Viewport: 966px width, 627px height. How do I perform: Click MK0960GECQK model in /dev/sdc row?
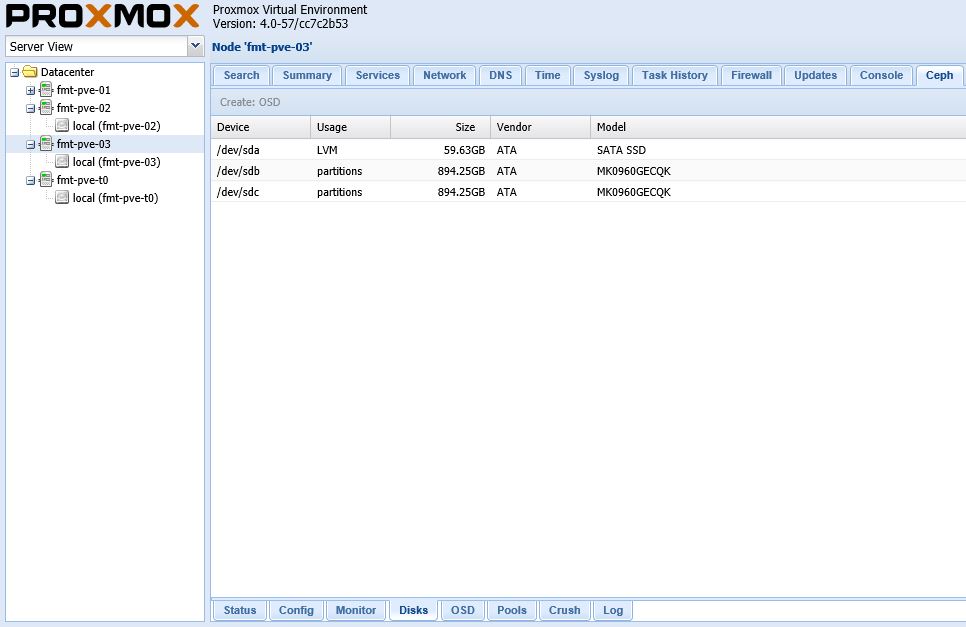633,192
